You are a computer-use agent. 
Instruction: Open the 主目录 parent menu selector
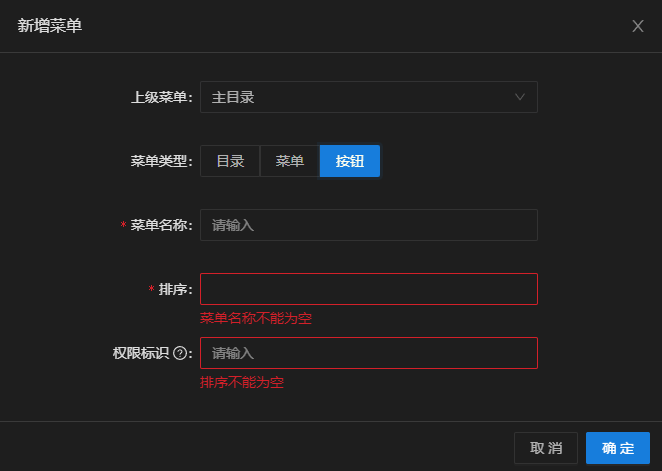point(369,97)
